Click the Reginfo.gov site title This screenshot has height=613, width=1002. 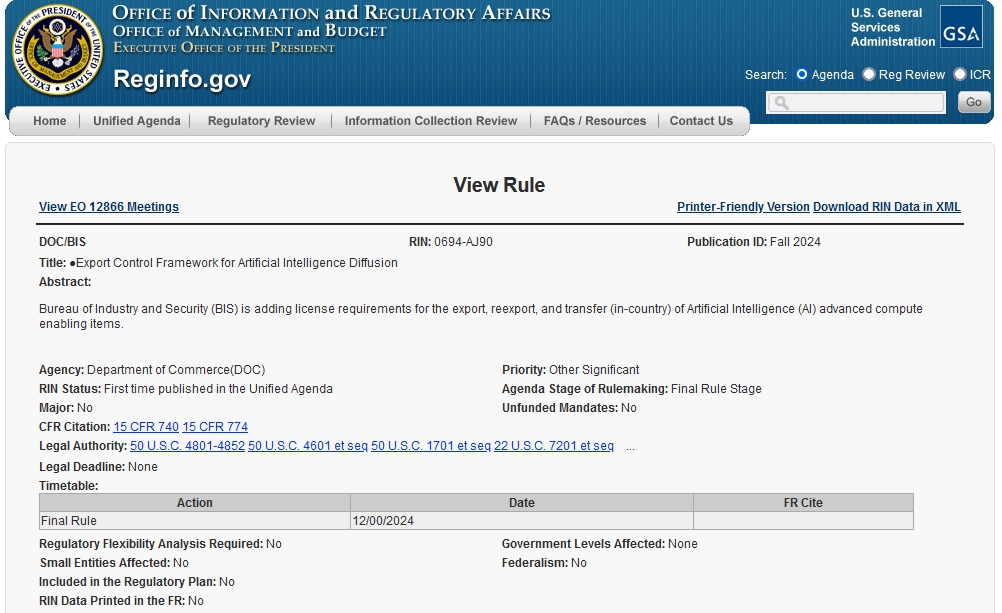pos(182,79)
